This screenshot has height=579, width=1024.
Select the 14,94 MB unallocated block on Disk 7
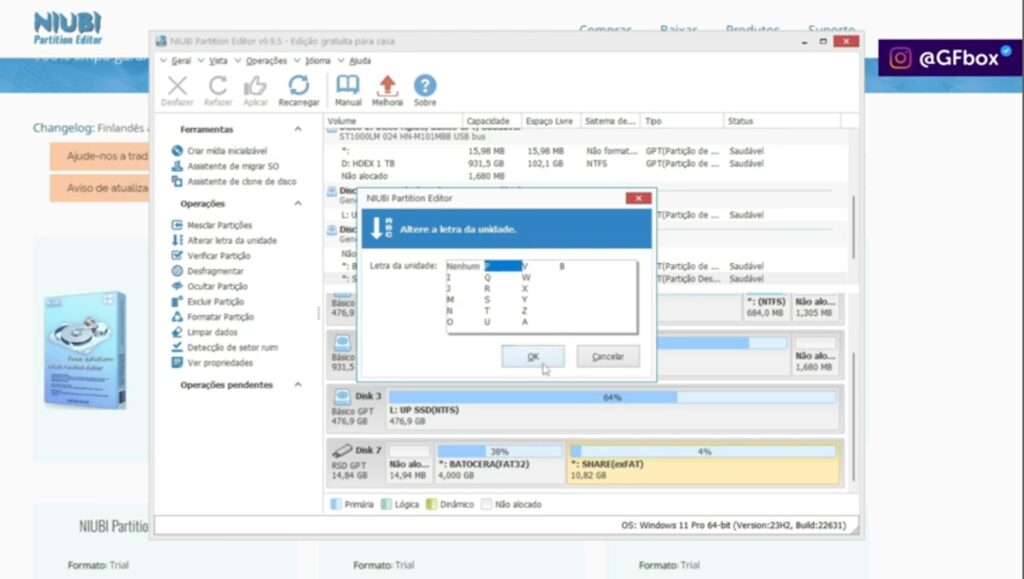click(409, 463)
